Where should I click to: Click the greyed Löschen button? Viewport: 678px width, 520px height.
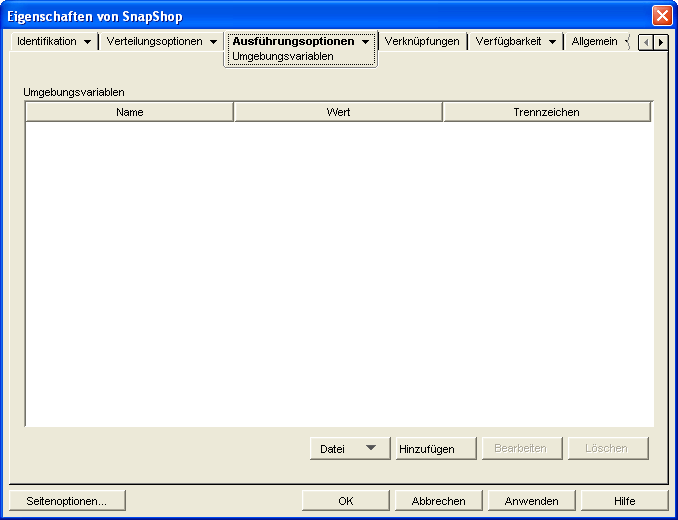tap(608, 449)
